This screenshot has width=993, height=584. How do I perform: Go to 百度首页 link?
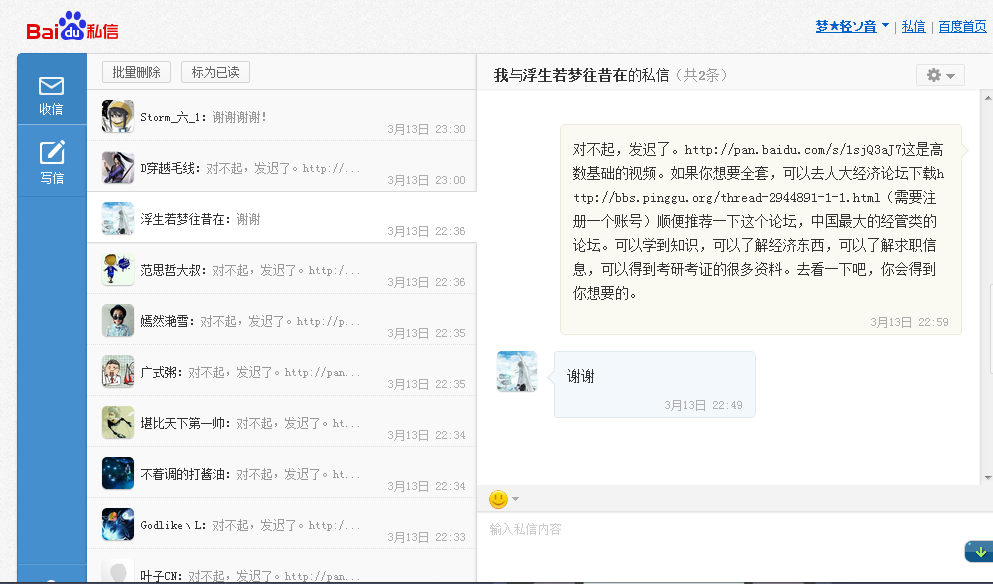pos(962,27)
